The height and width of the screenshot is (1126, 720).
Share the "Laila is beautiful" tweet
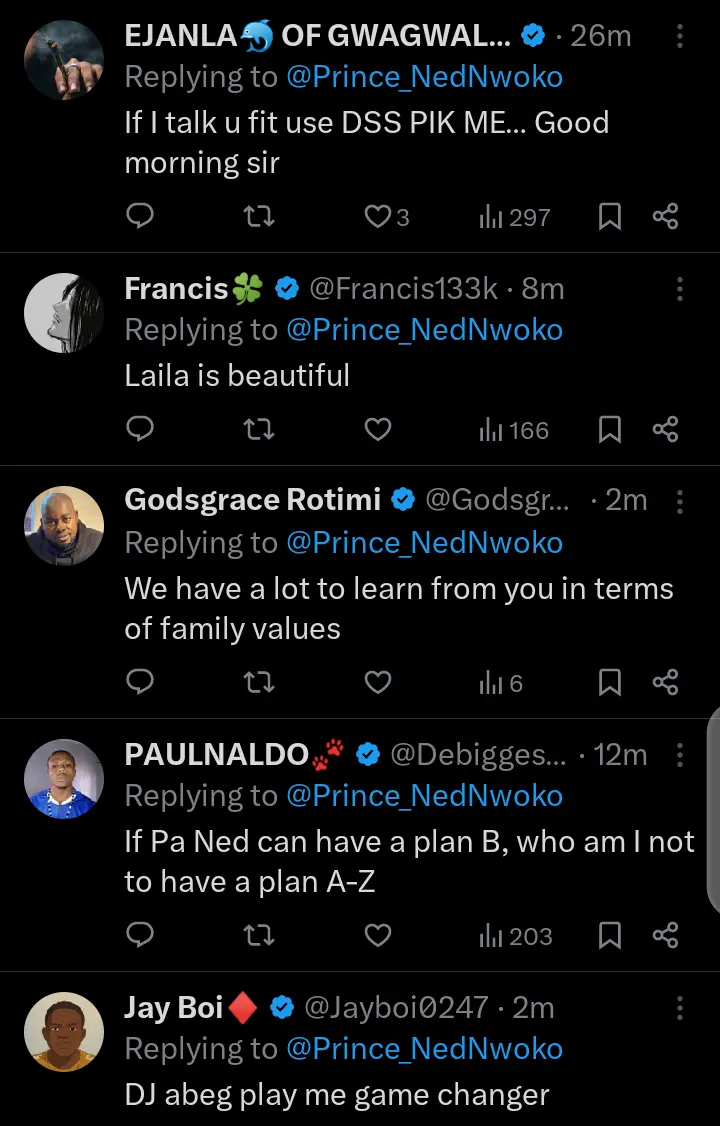pos(665,430)
